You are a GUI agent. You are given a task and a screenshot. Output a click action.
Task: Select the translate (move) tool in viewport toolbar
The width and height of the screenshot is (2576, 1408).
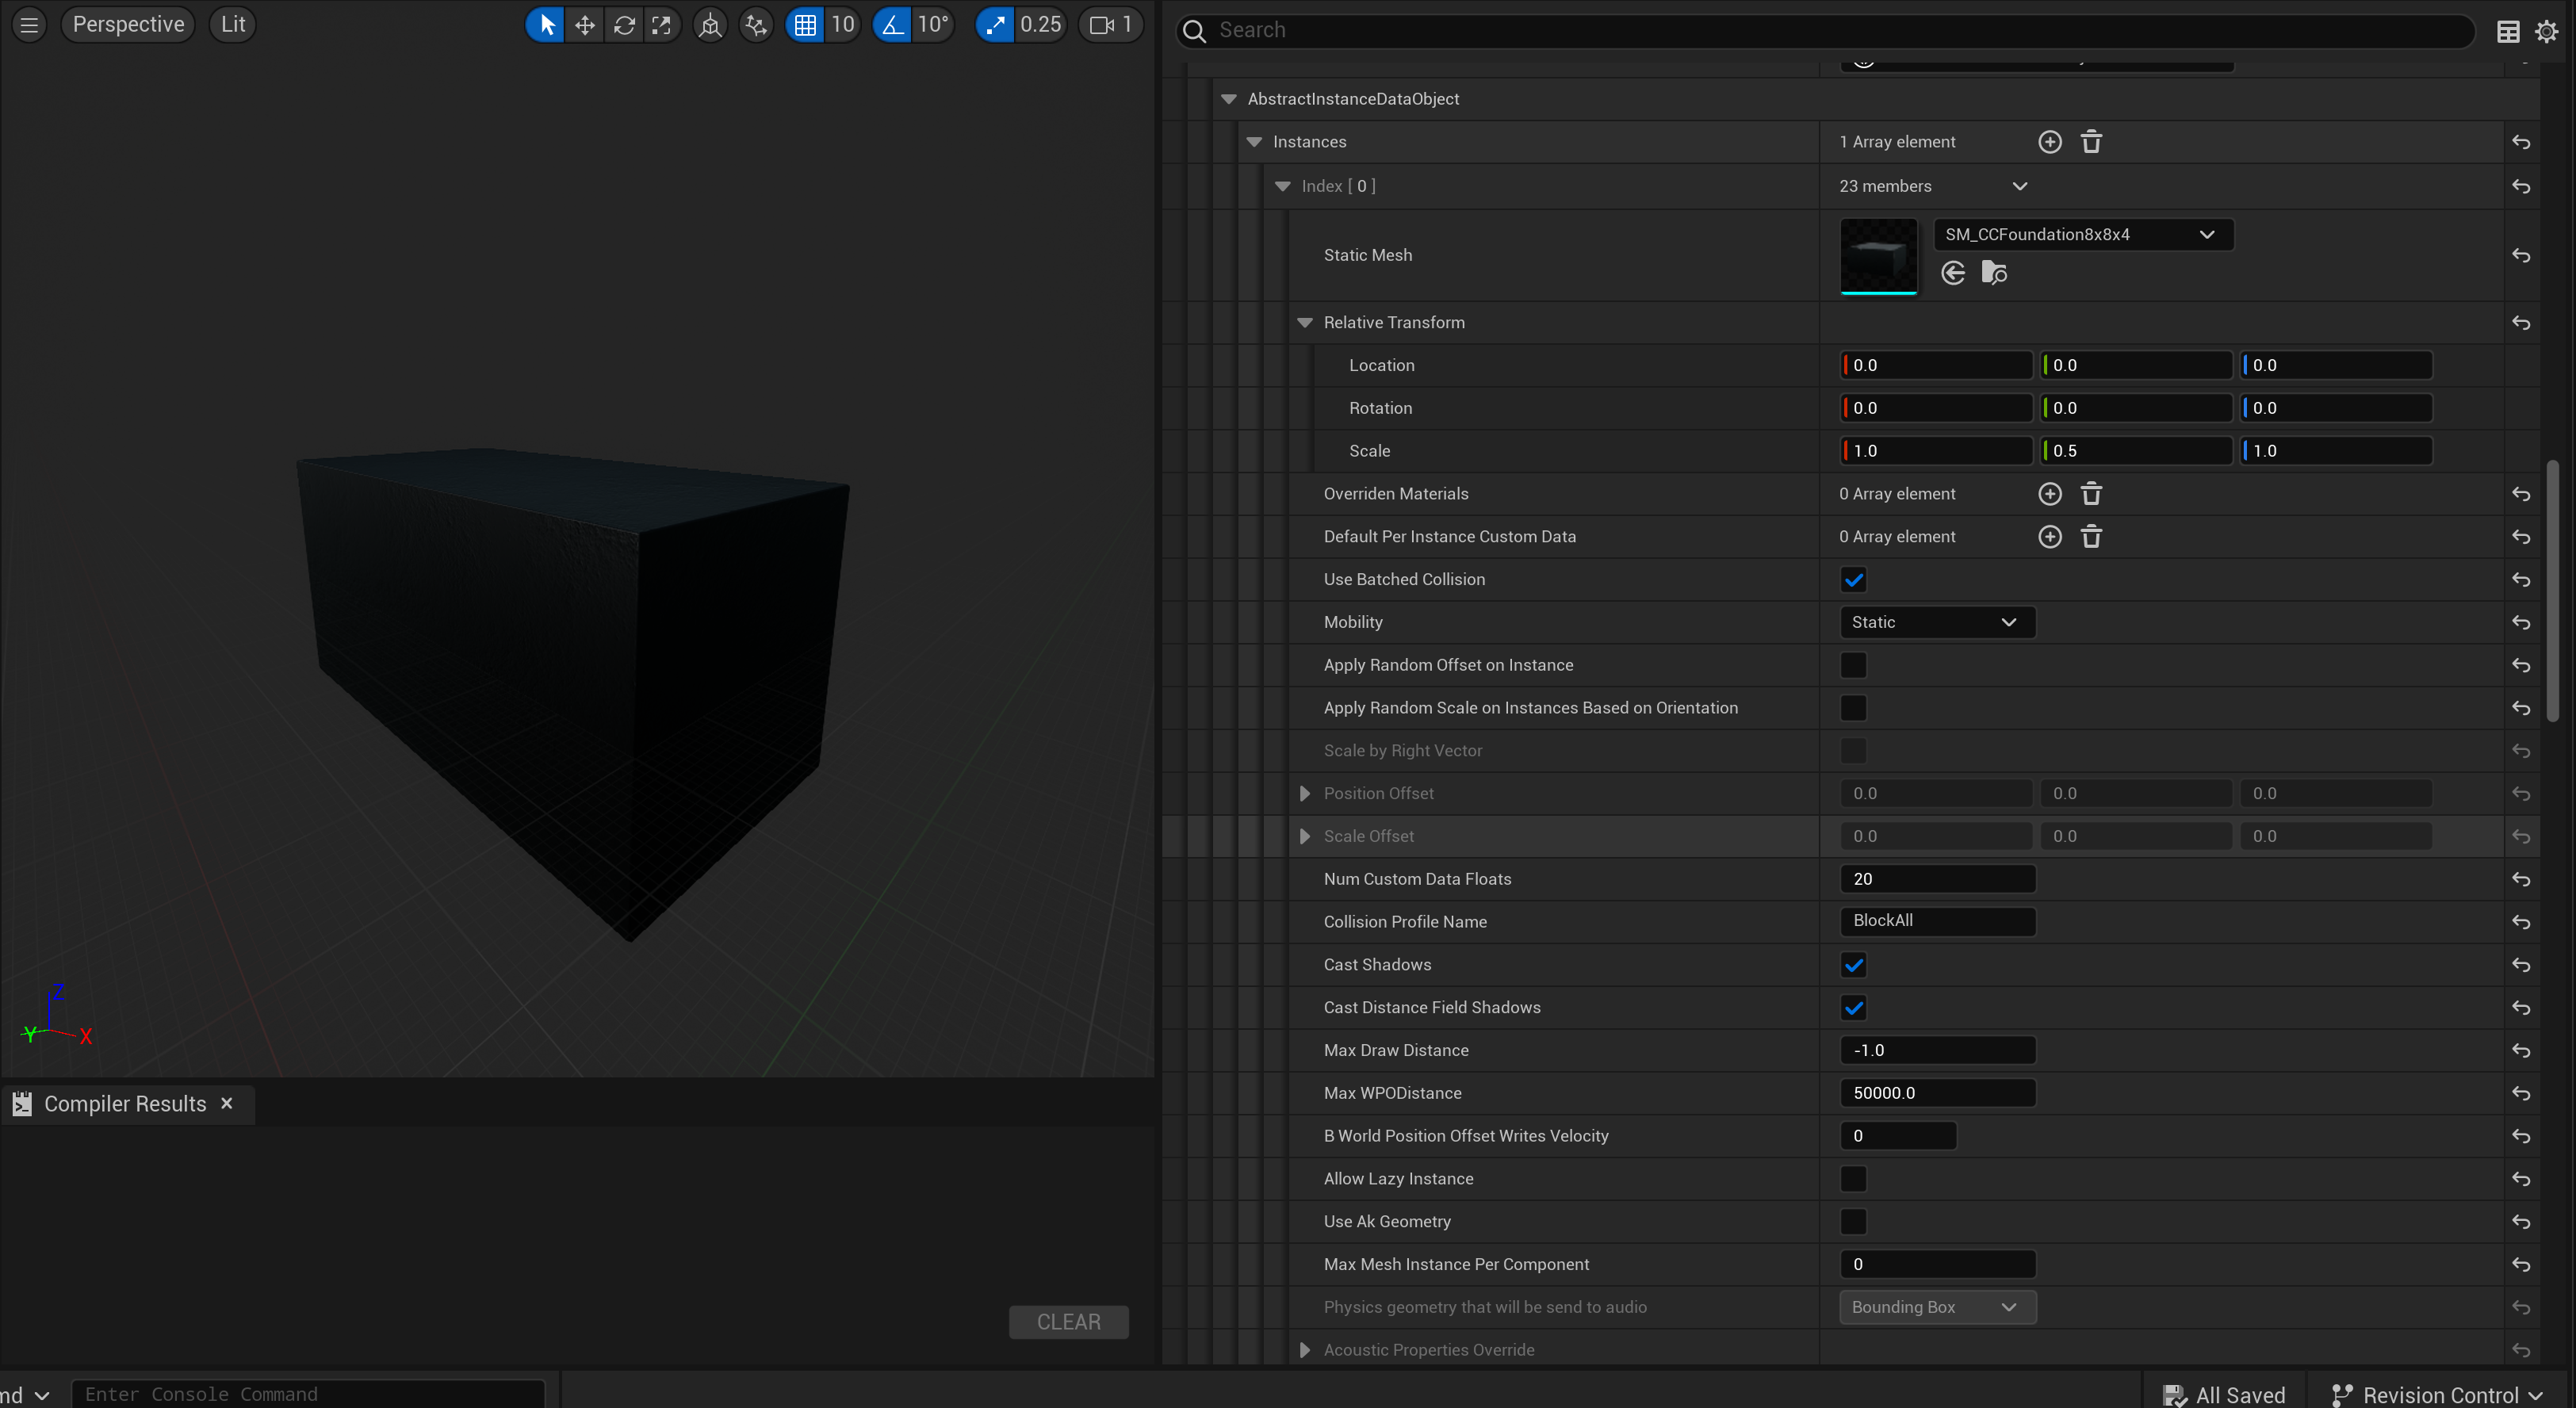point(584,25)
